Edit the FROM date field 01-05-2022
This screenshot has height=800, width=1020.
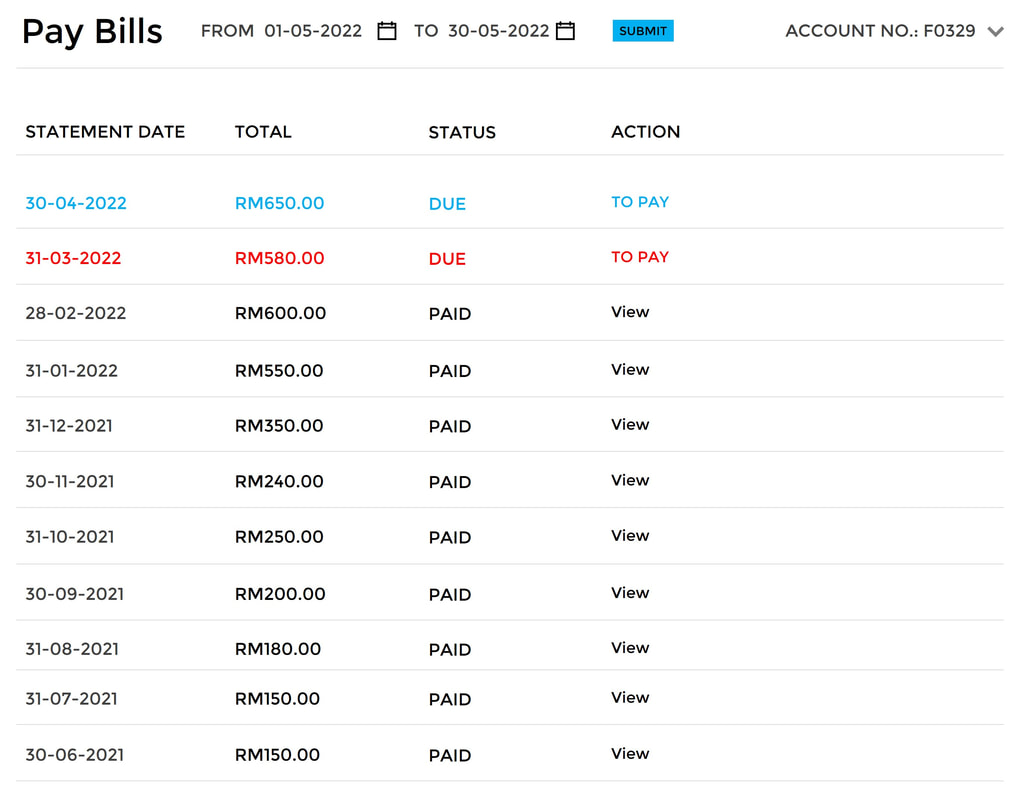pyautogui.click(x=313, y=31)
